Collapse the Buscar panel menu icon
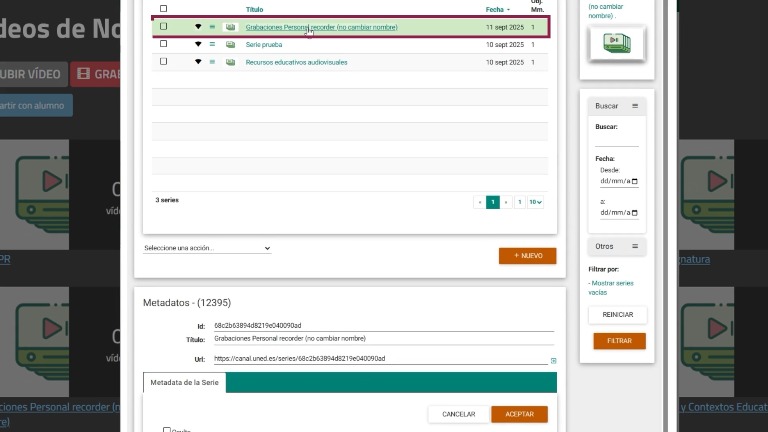Viewport: 768px width, 432px height. [x=635, y=106]
